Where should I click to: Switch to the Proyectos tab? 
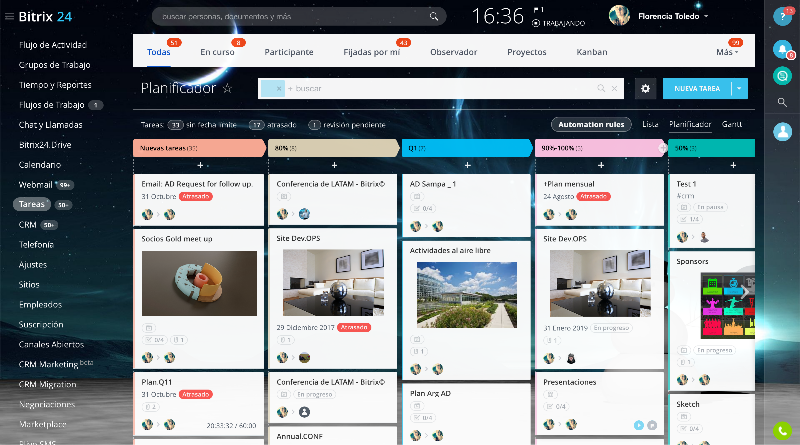(527, 52)
